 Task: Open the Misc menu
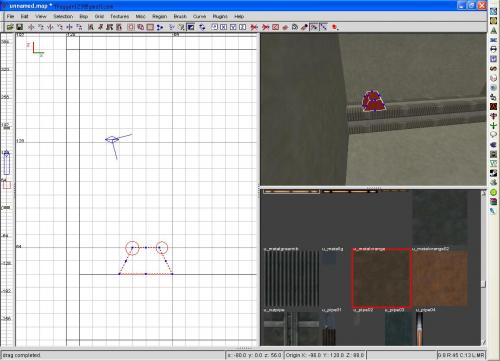tap(140, 16)
